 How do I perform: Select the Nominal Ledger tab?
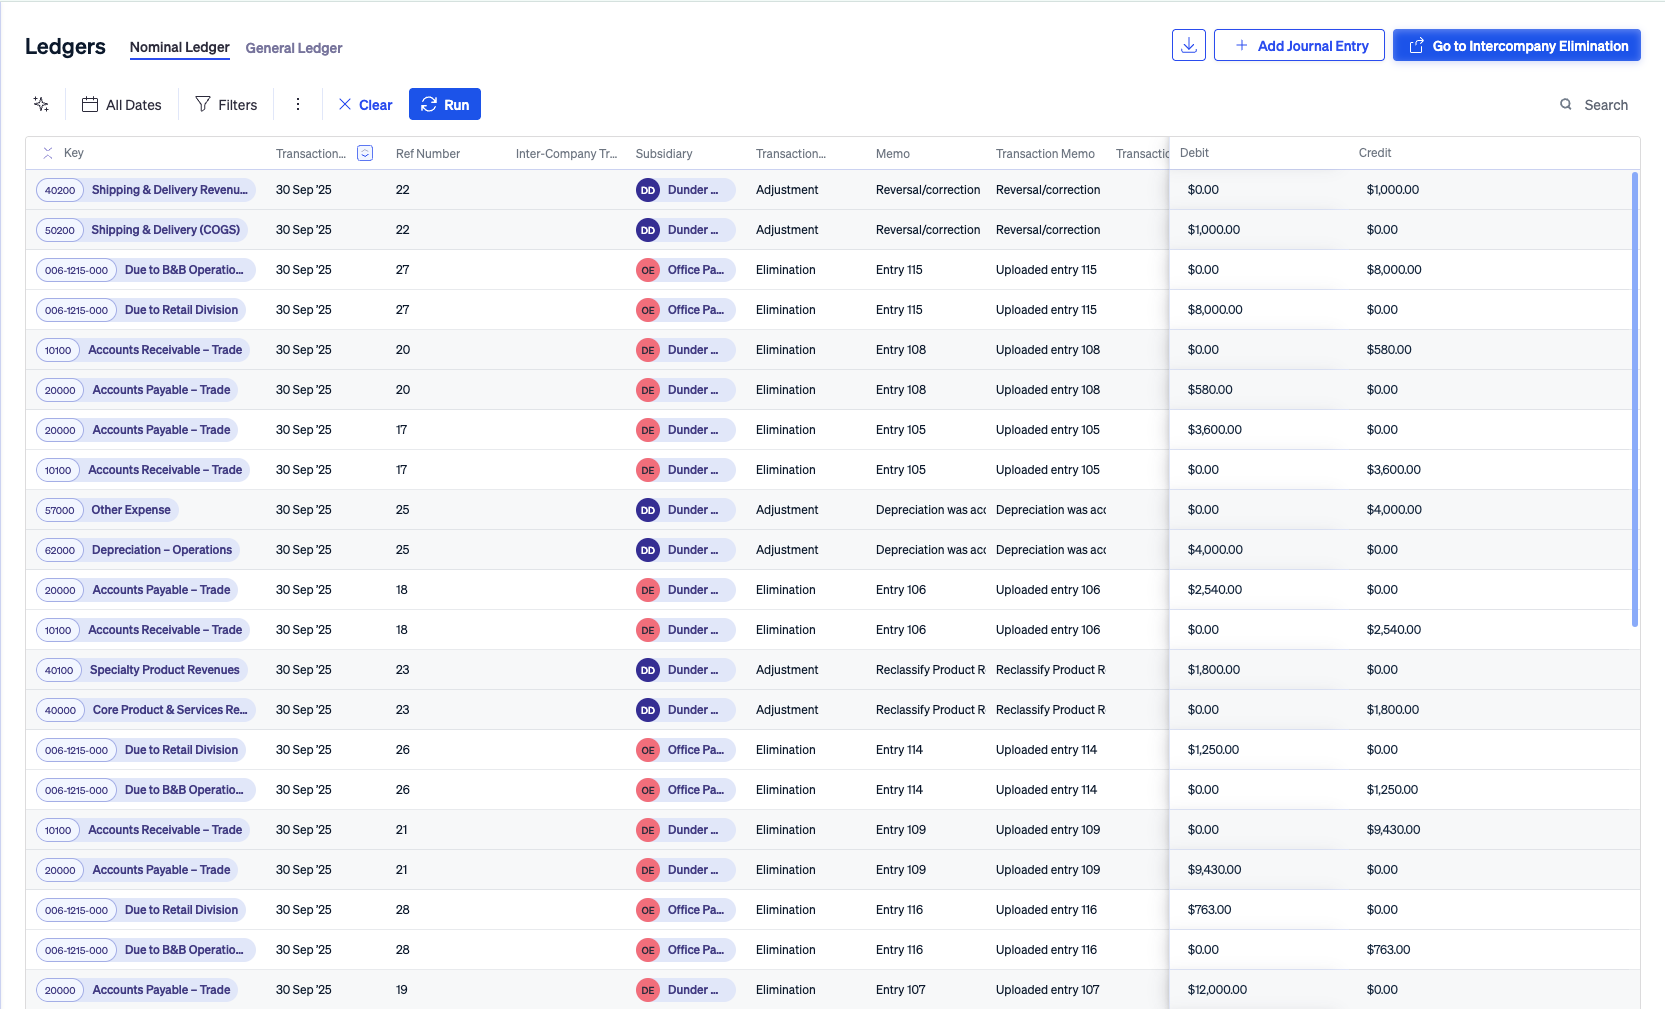179,47
